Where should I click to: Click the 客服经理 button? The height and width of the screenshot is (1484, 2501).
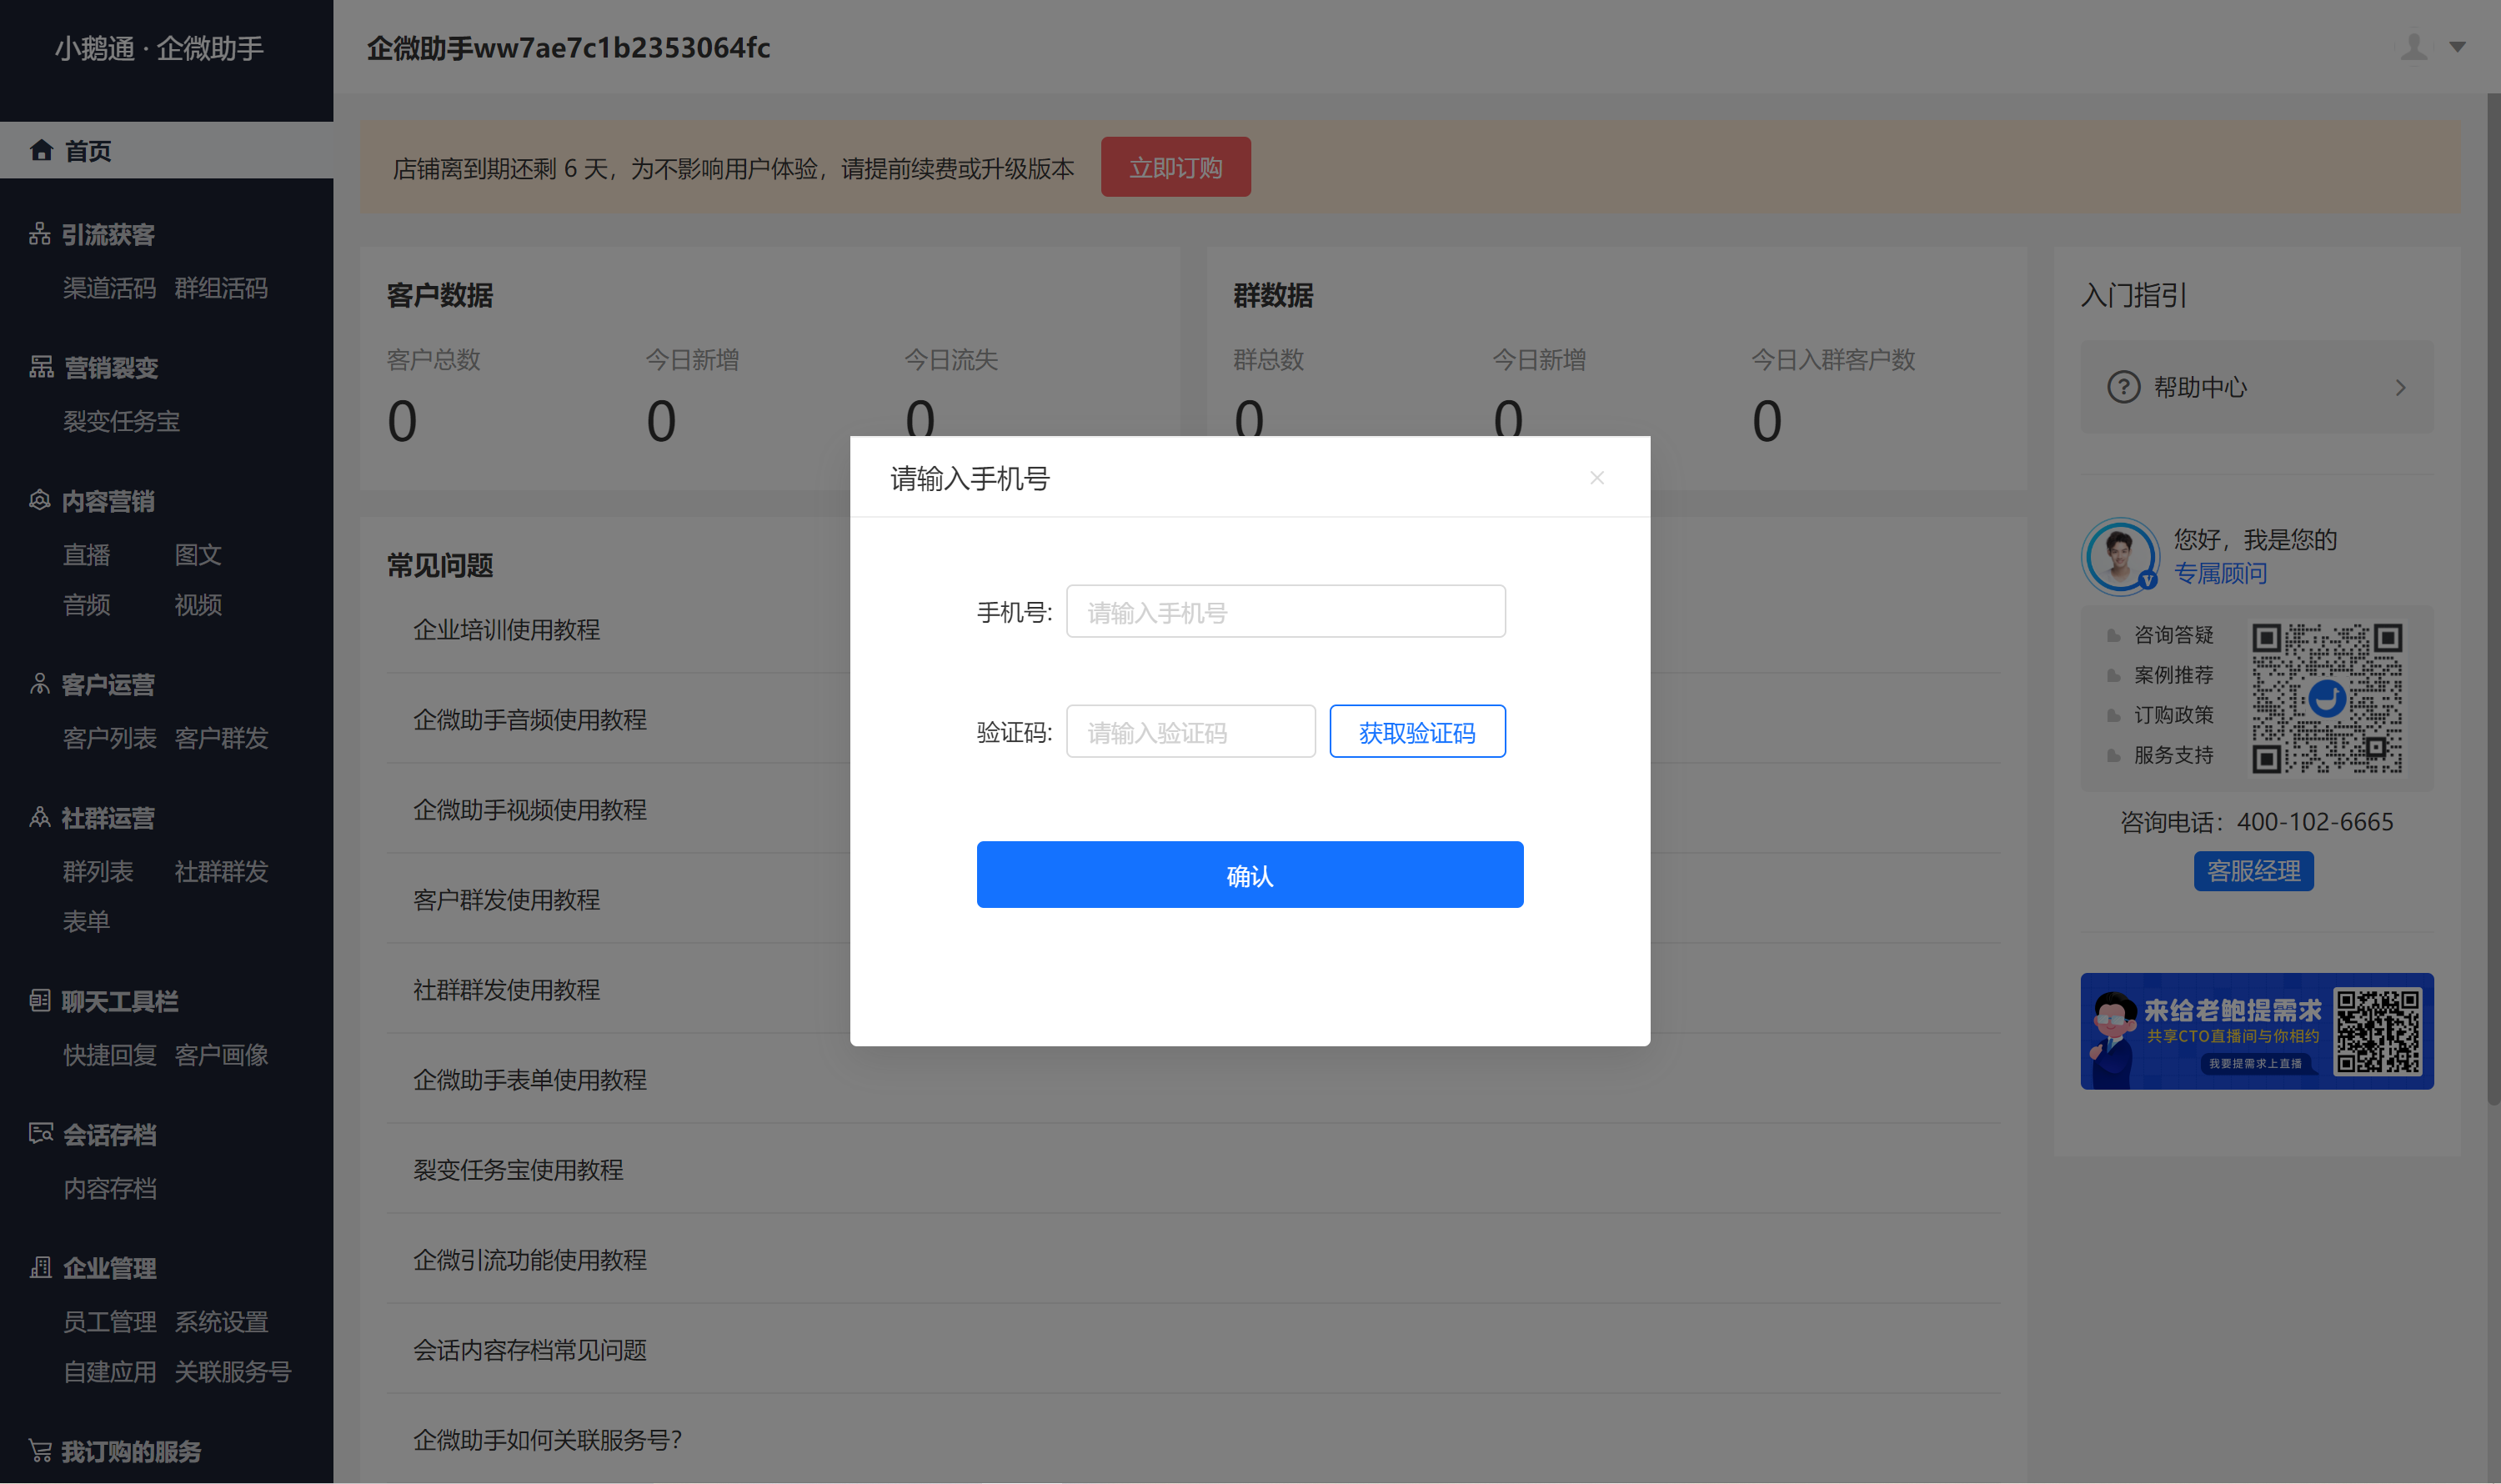tap(2254, 871)
